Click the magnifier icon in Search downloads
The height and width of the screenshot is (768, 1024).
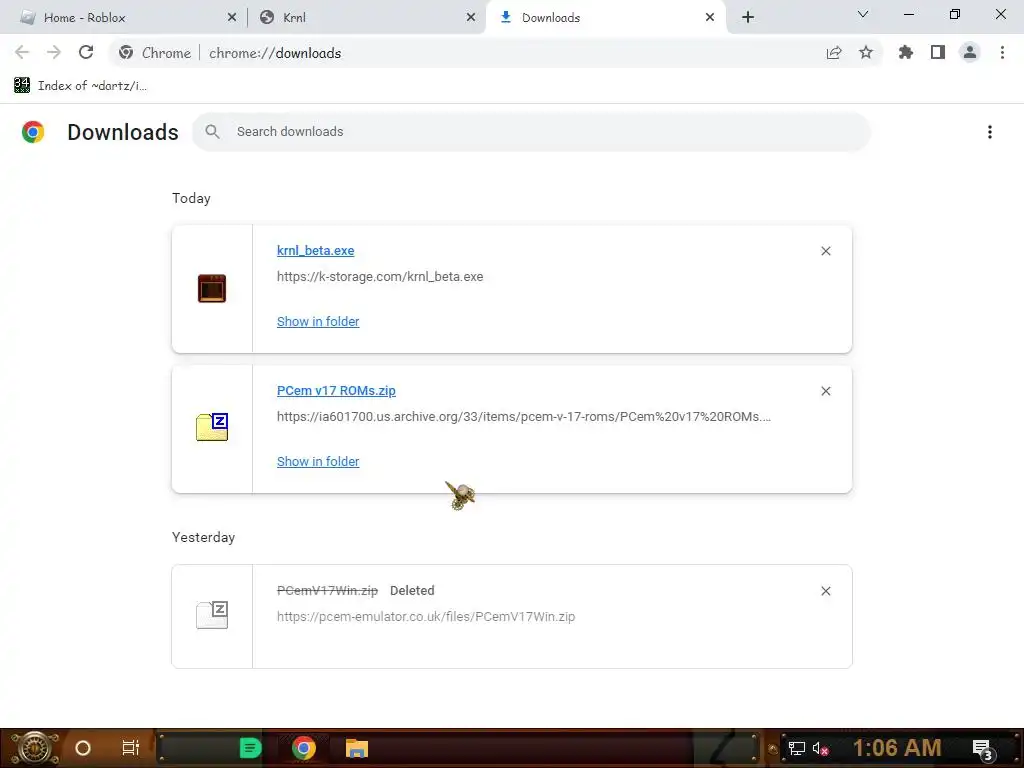212,132
